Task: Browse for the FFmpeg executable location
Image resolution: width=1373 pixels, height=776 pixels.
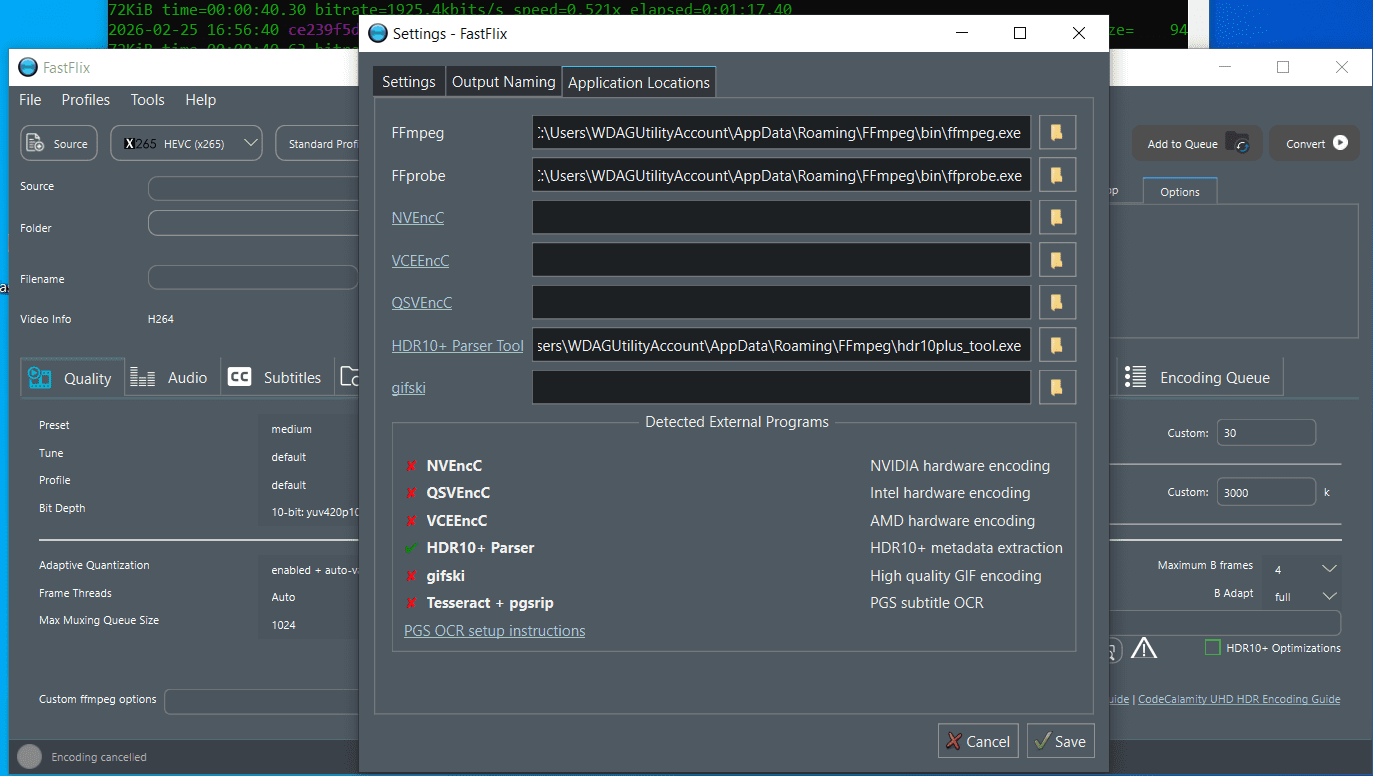Action: 1057,133
